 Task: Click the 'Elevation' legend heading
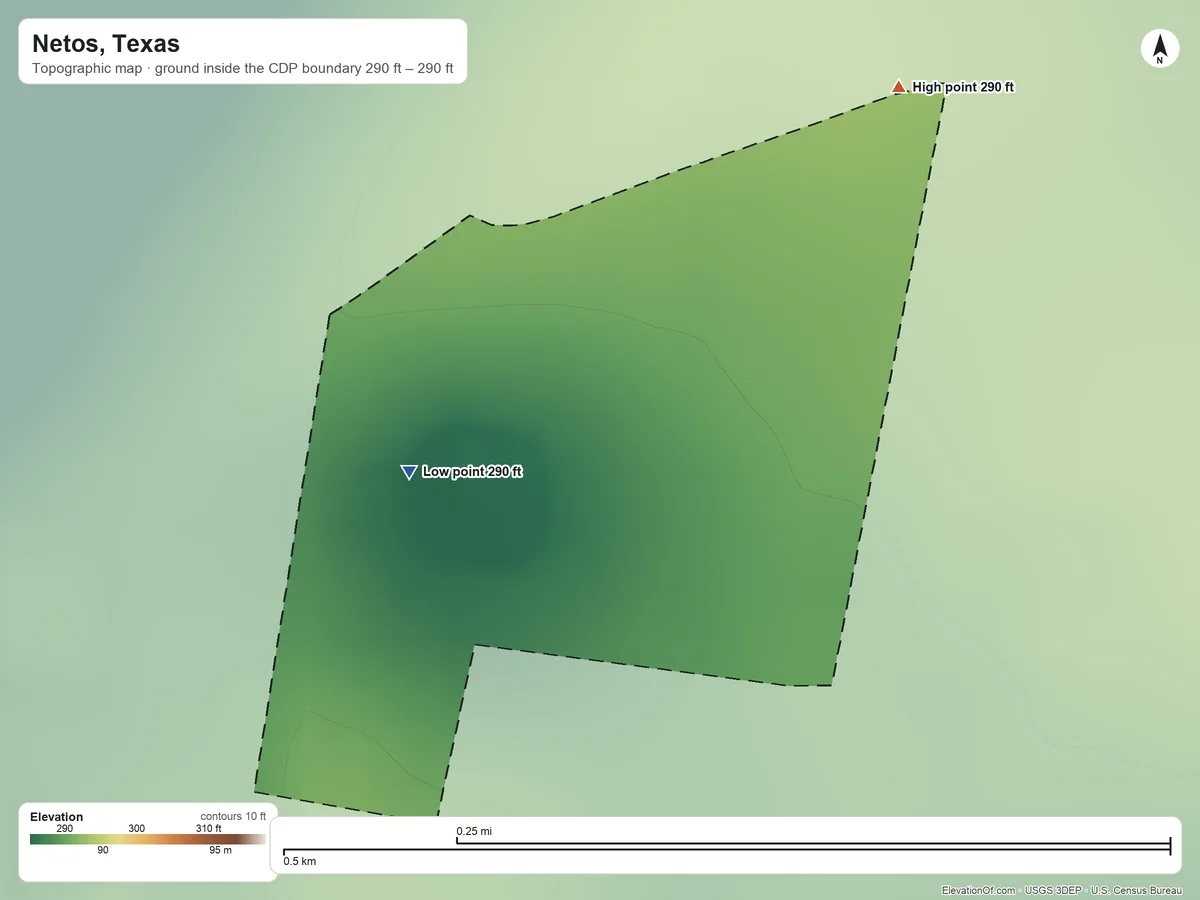[x=57, y=817]
